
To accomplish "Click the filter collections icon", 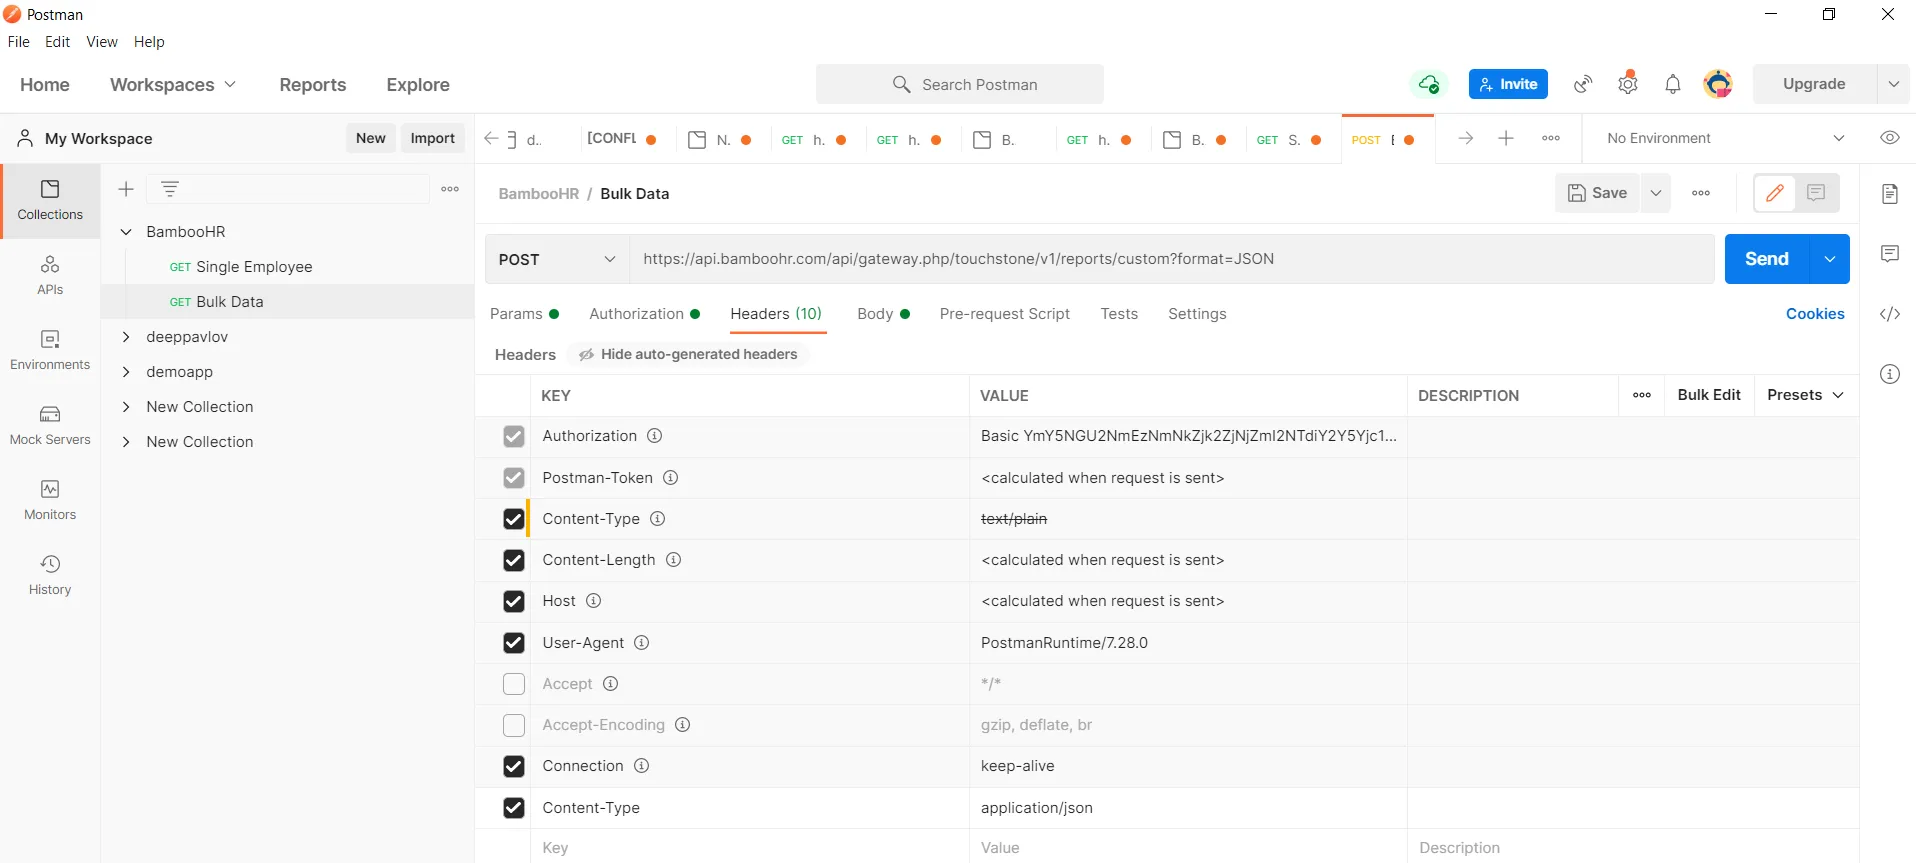I will point(170,189).
